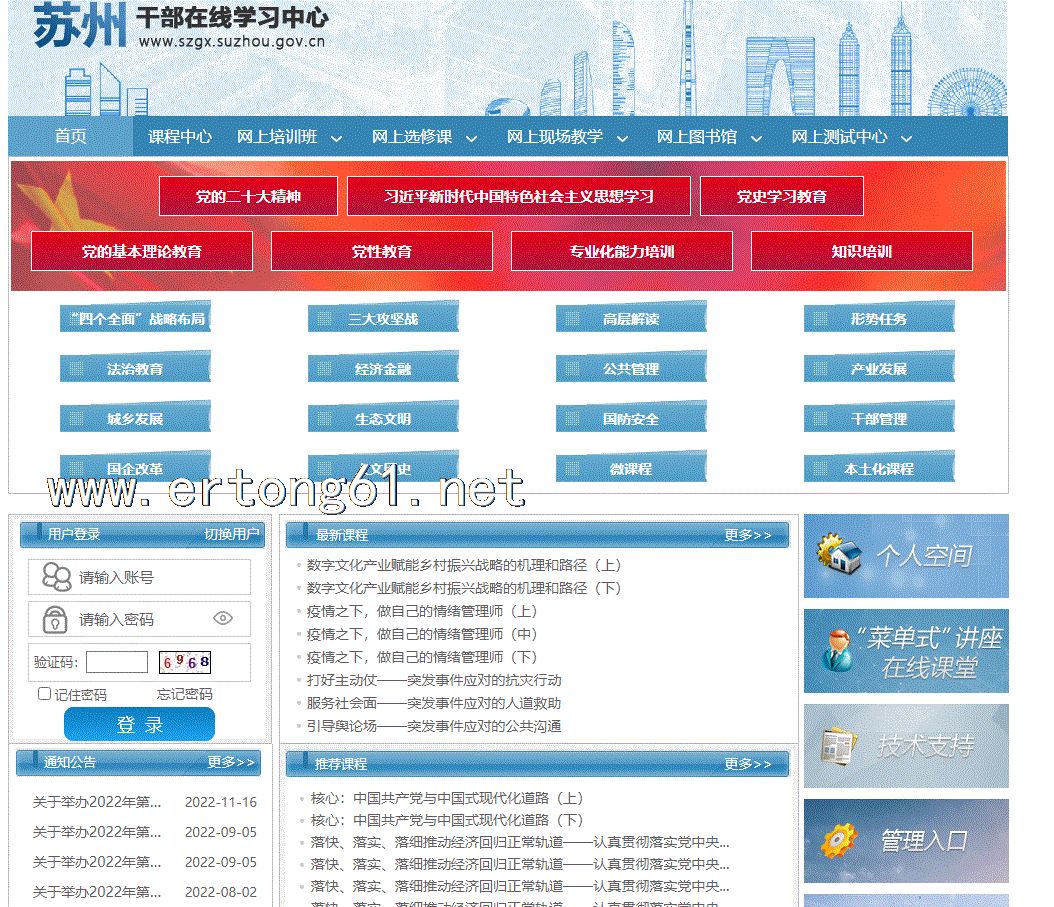Viewport: 1054px width, 907px height.
Task: Click 更多 in the 最新课程 header
Action: coord(747,535)
